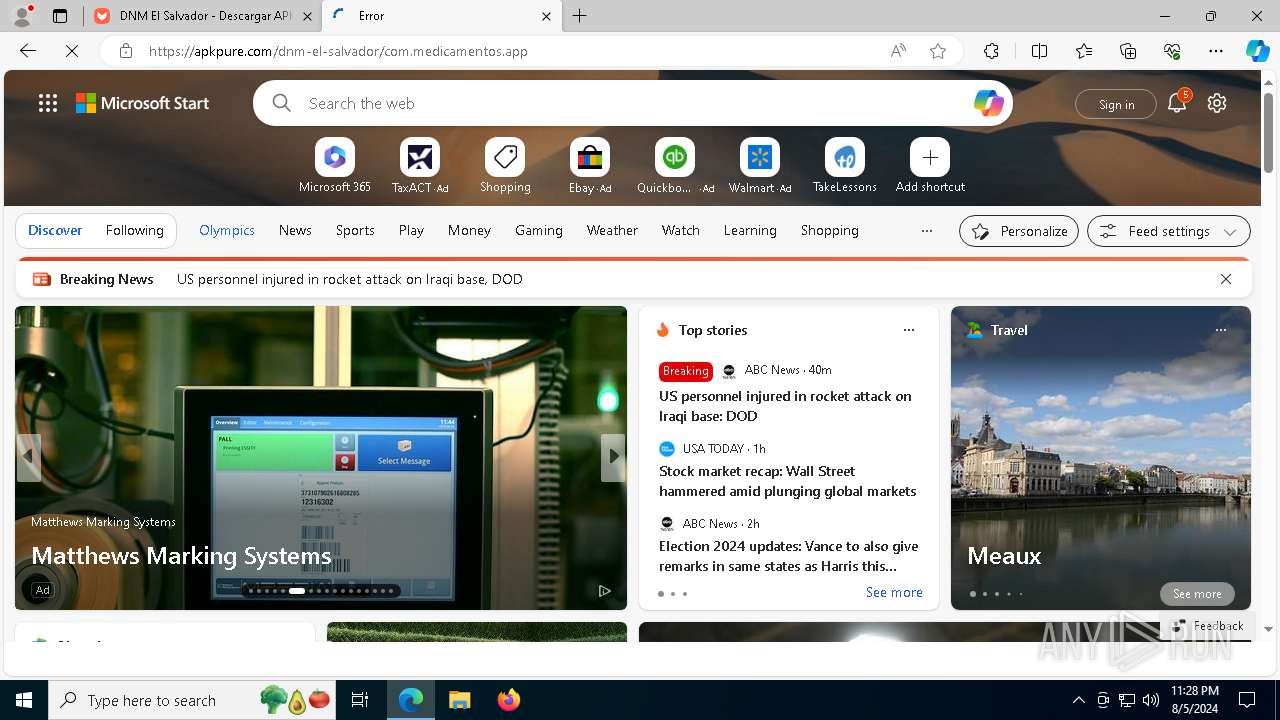This screenshot has width=1280, height=720.
Task: Open the Weather category
Action: [612, 230]
